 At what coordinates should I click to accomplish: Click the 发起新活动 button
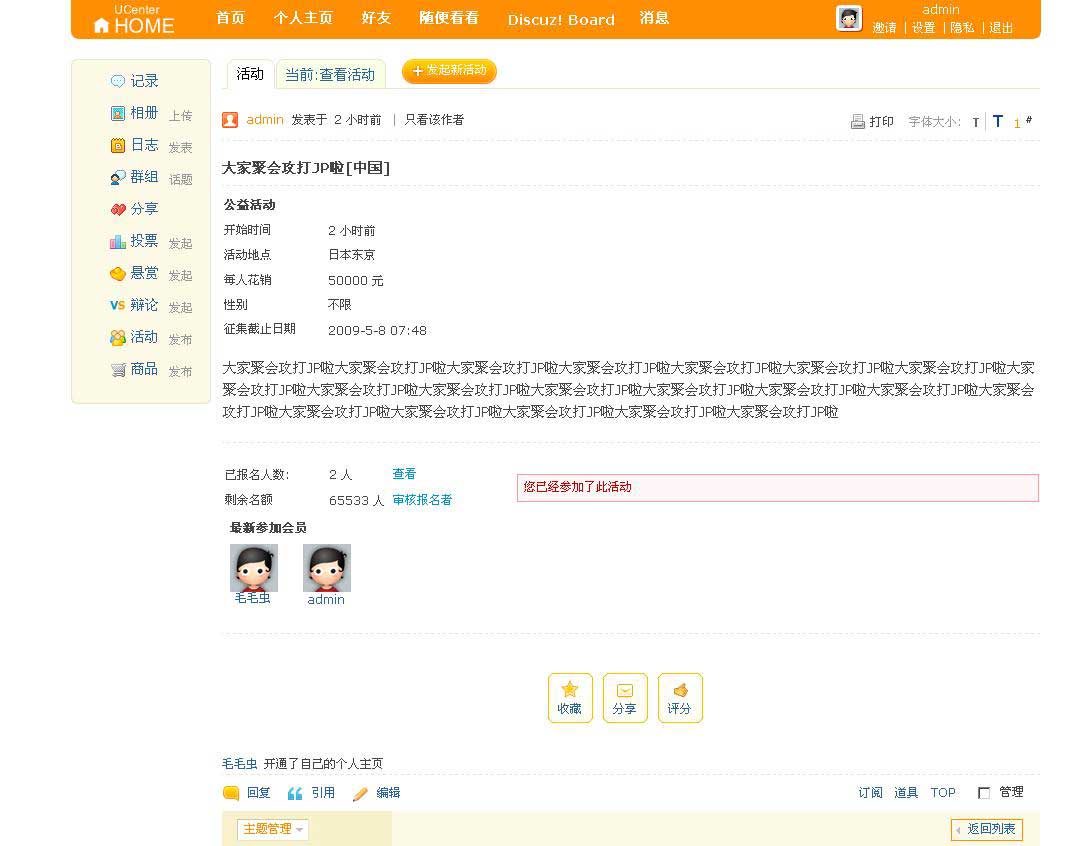pyautogui.click(x=449, y=71)
